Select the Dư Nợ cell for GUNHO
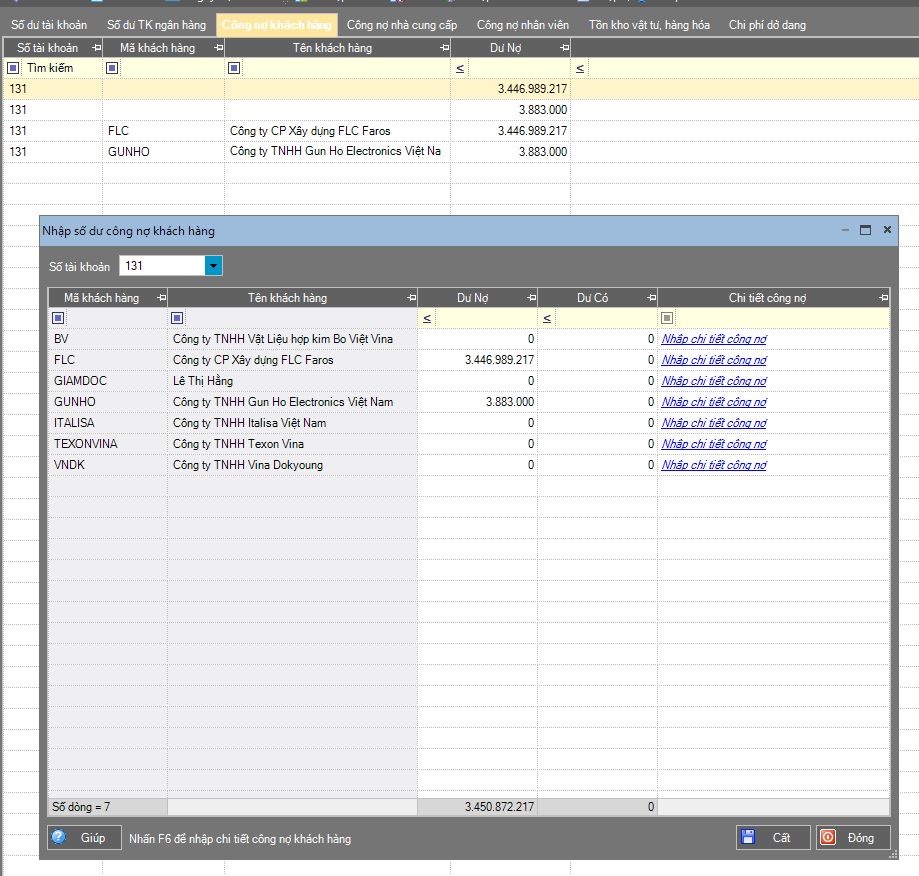Screen dimensions: 919x876 tap(477, 402)
